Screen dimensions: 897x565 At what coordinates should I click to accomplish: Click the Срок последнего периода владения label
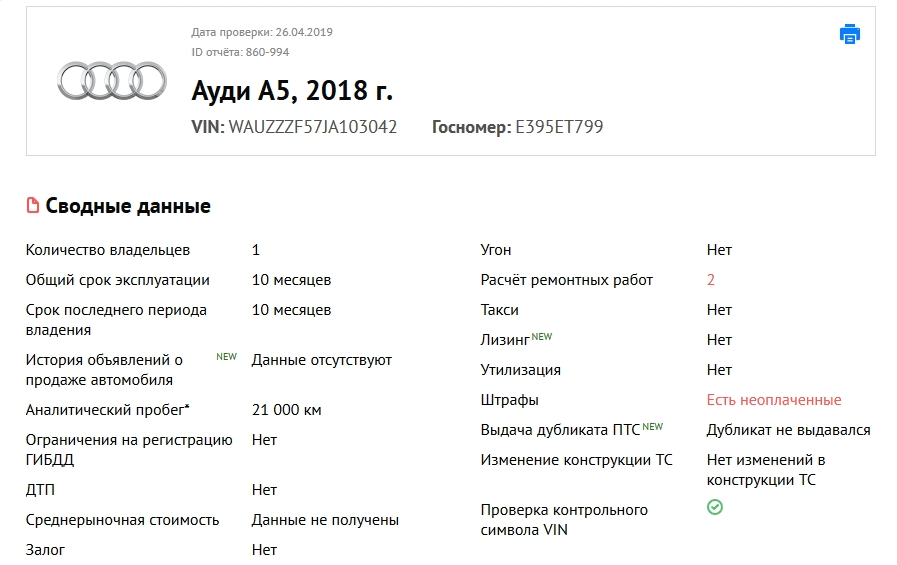[116, 320]
